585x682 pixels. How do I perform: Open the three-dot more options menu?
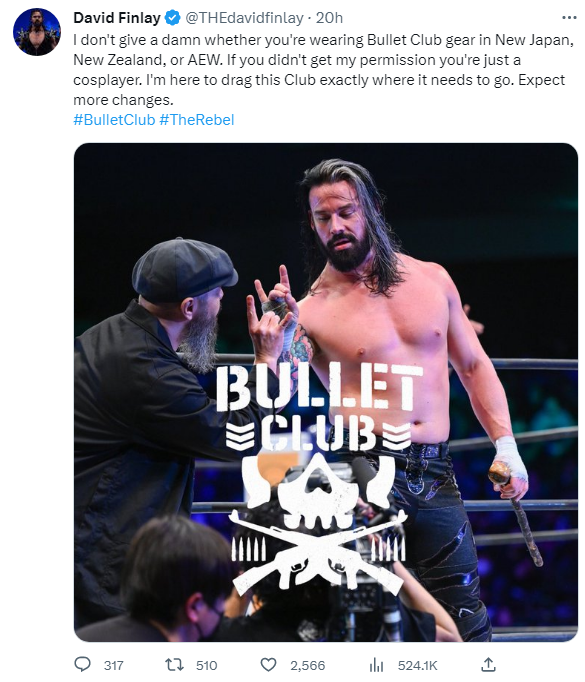pos(569,18)
